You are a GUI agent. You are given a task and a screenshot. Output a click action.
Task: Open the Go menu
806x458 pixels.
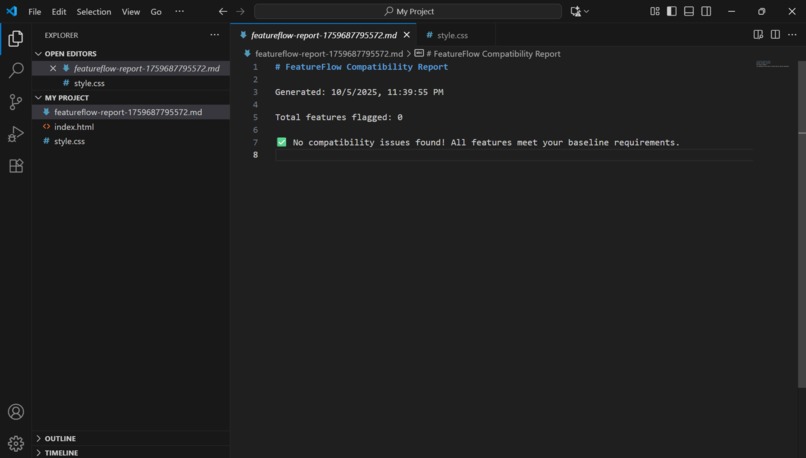[x=156, y=11]
